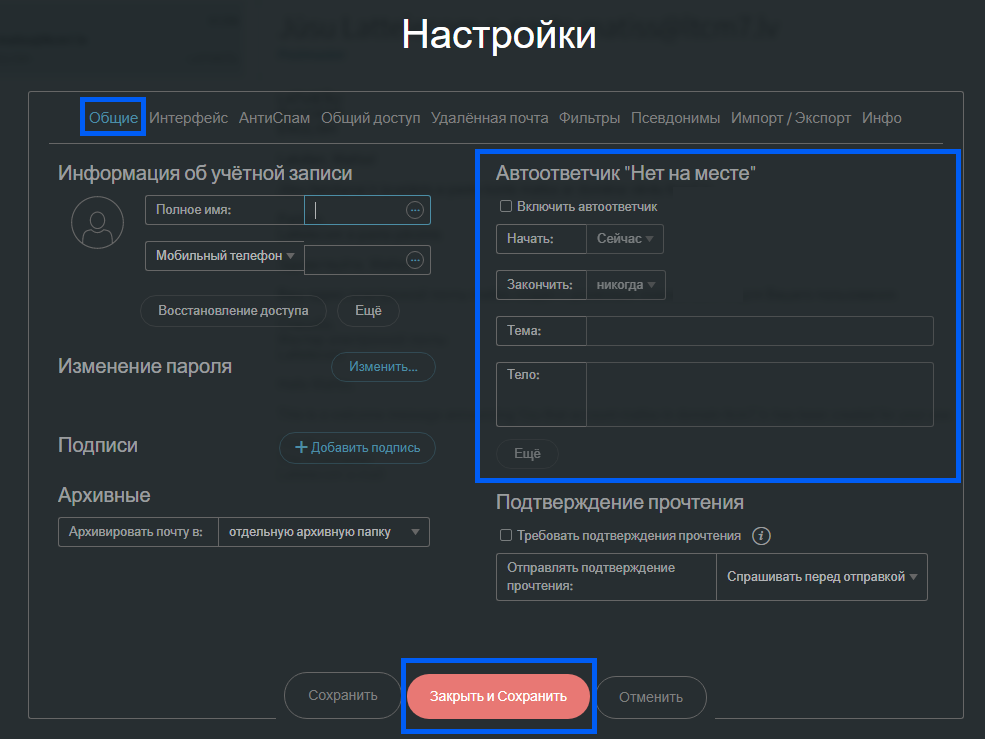The image size is (985, 739).
Task: Click the info icon beside read confirmation
Action: [761, 536]
